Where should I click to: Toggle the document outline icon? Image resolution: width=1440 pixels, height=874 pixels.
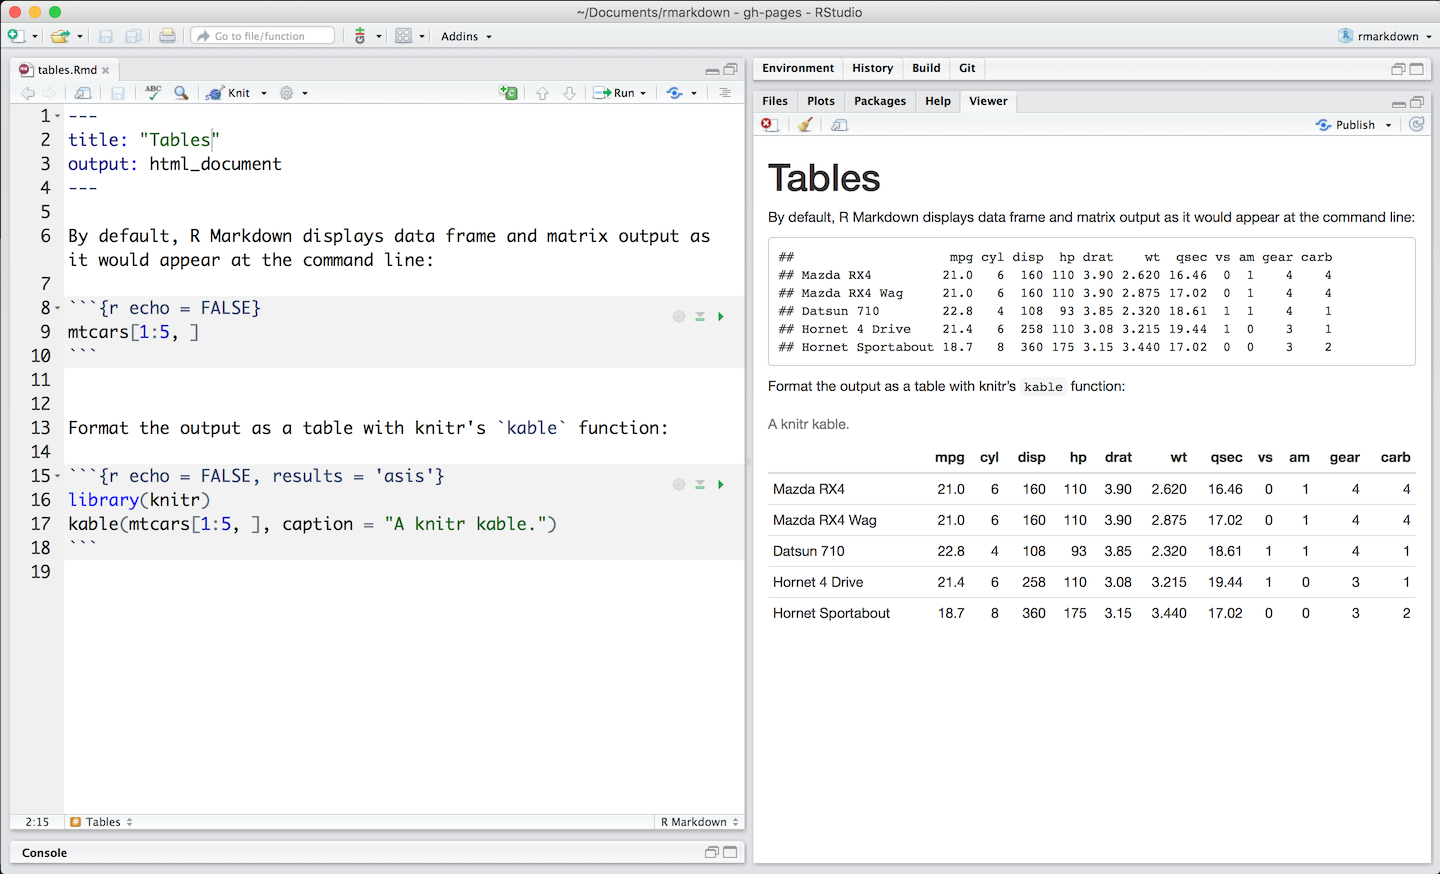point(725,93)
